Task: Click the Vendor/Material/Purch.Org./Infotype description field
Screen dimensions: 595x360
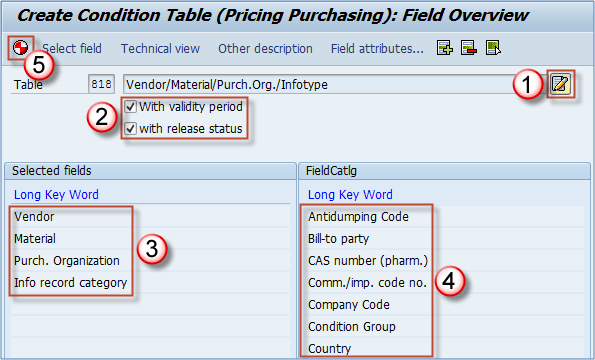Action: point(335,84)
